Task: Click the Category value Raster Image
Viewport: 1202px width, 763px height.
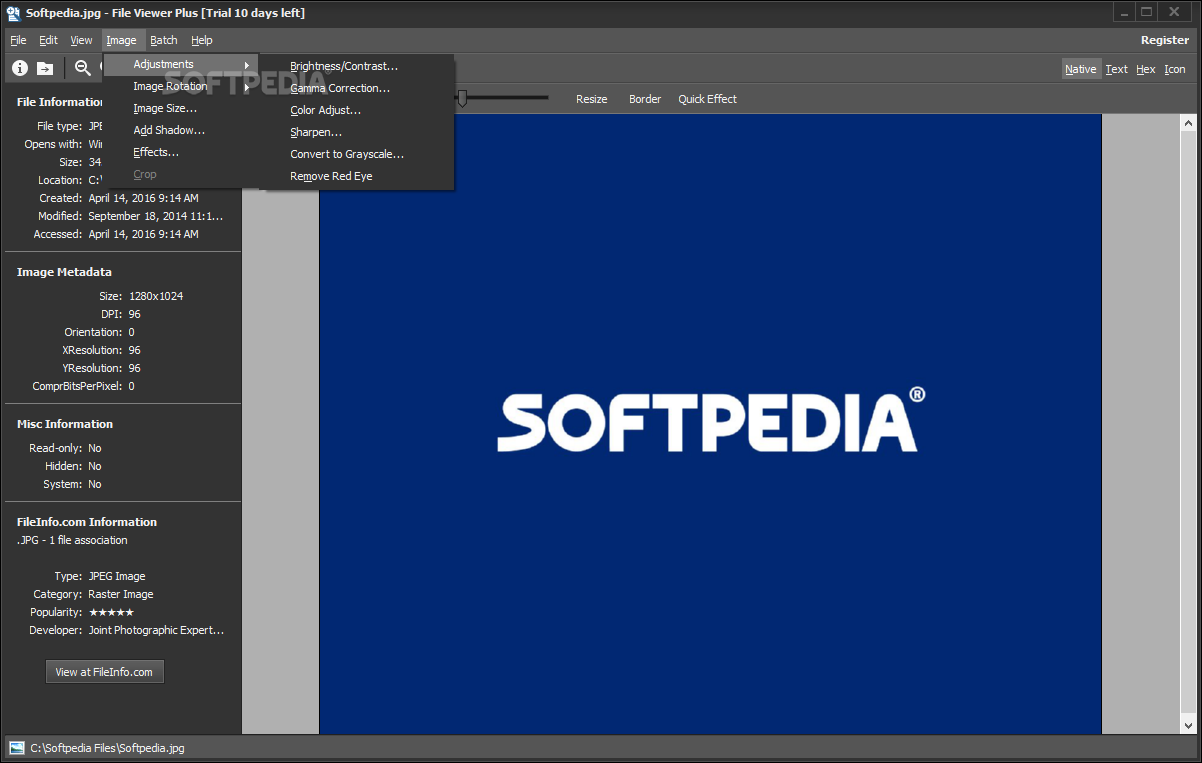Action: [x=121, y=594]
